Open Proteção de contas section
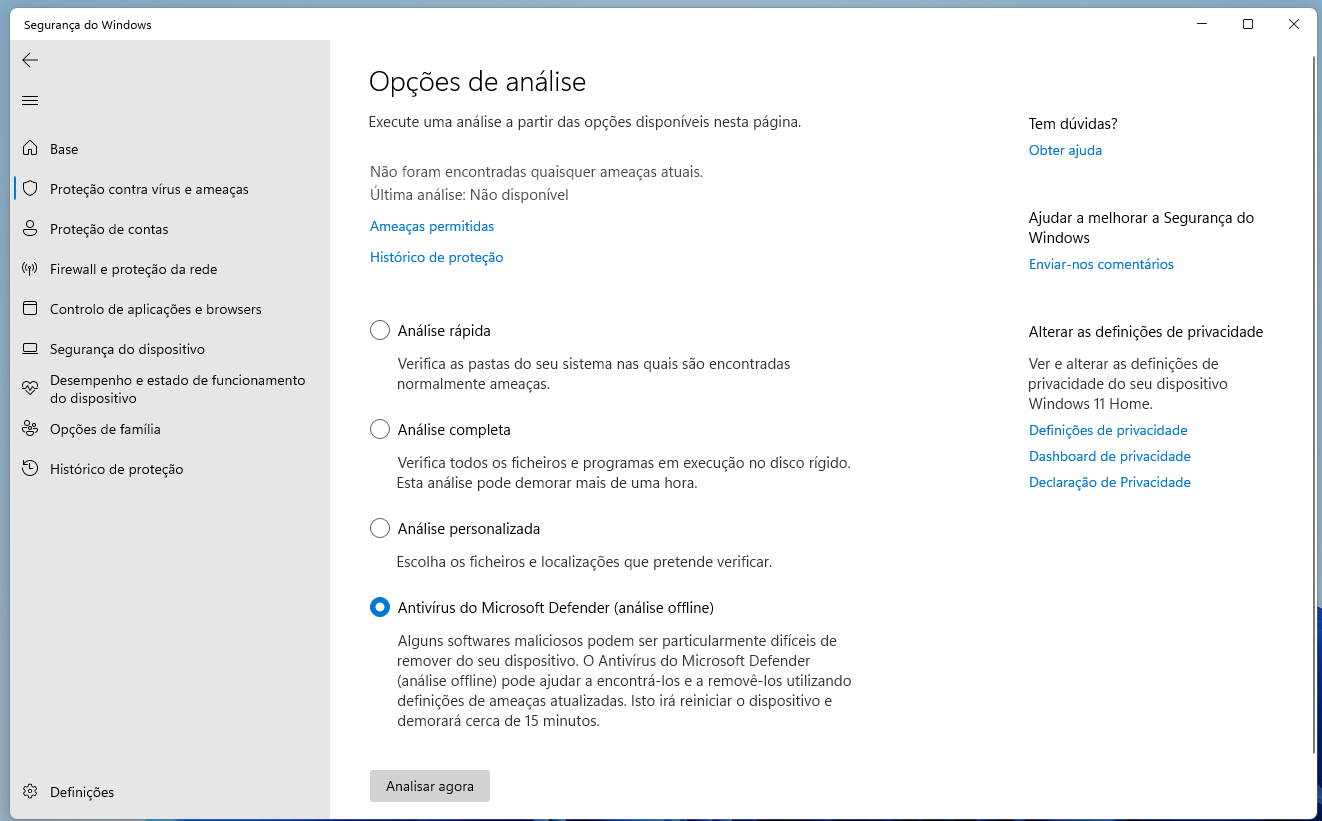 pyautogui.click(x=171, y=229)
